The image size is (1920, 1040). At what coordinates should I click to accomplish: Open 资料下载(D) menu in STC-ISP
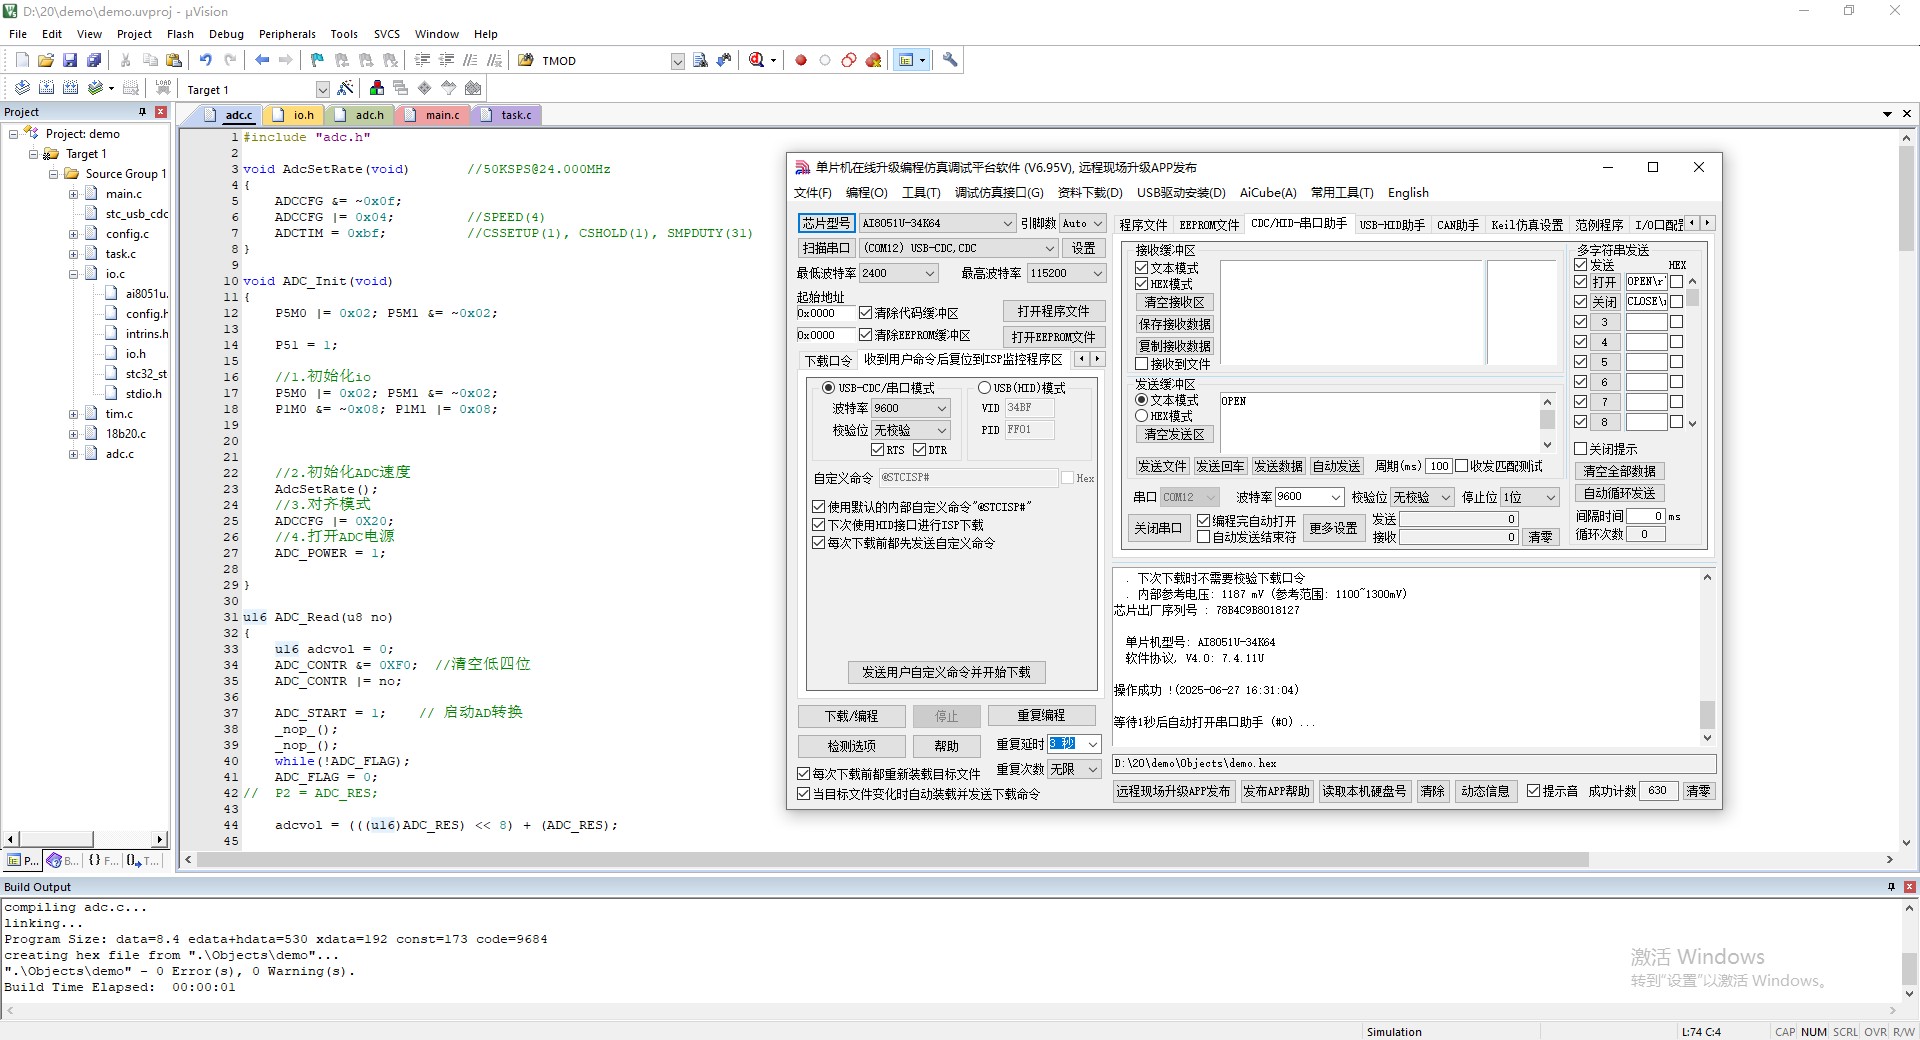click(1090, 192)
